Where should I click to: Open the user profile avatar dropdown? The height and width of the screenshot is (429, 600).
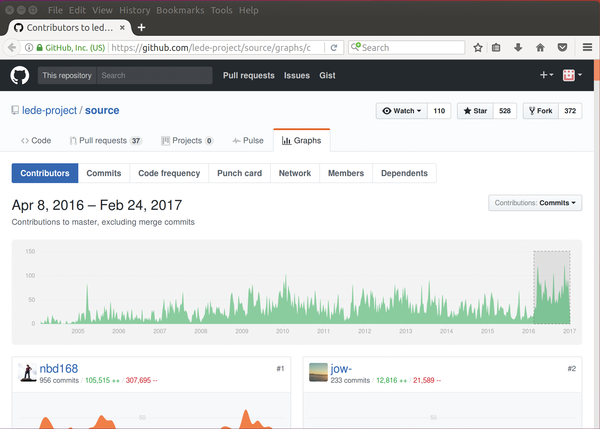coord(572,75)
